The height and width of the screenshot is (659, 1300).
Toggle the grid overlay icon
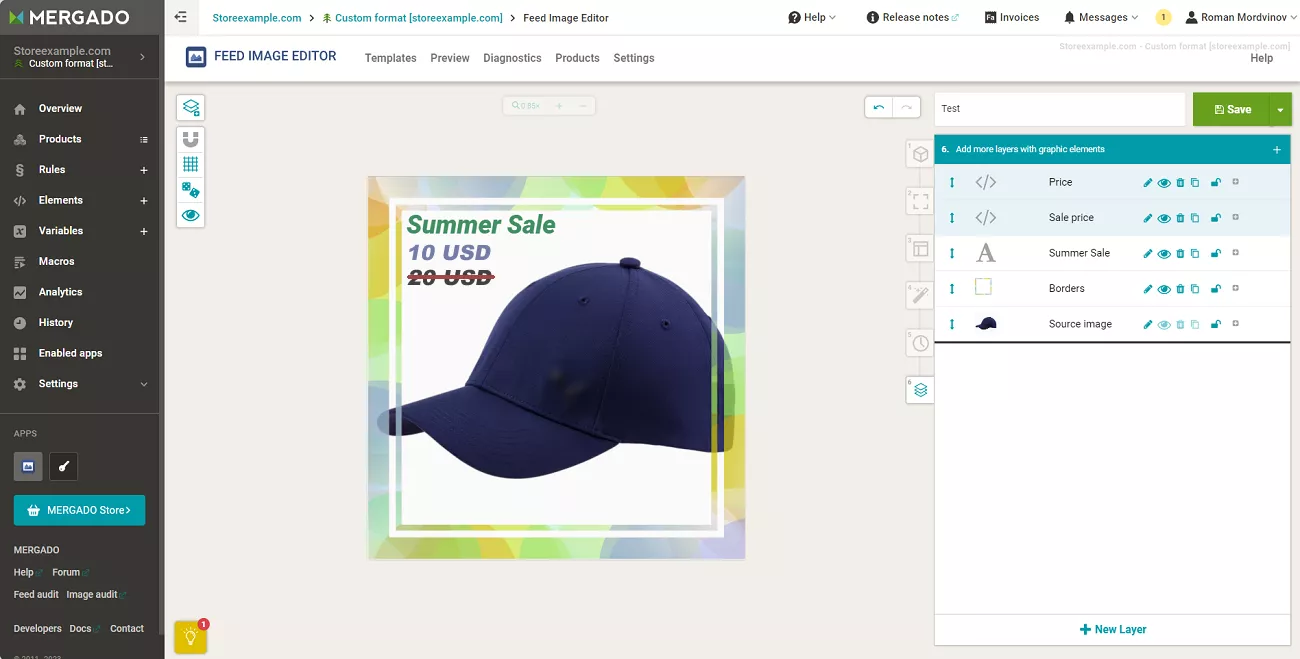click(x=190, y=164)
